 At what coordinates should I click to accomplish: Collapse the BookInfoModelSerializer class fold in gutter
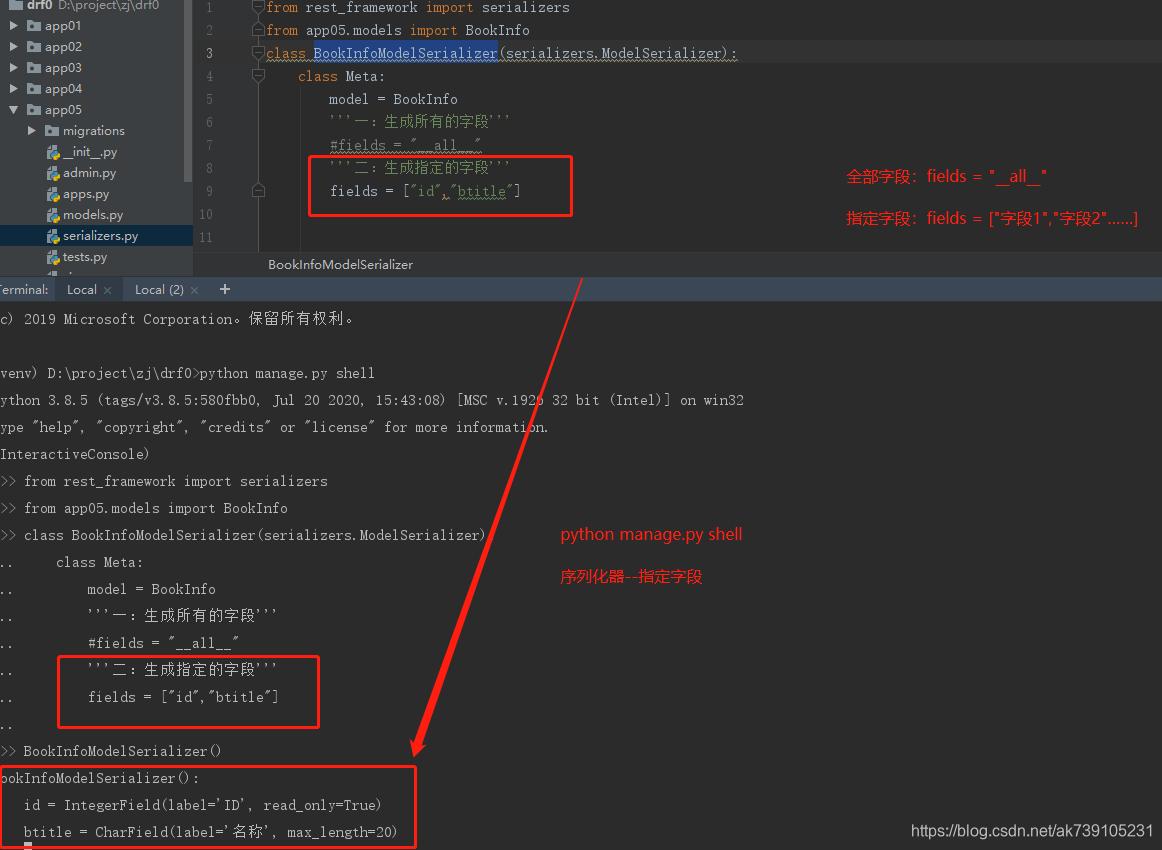pyautogui.click(x=258, y=52)
